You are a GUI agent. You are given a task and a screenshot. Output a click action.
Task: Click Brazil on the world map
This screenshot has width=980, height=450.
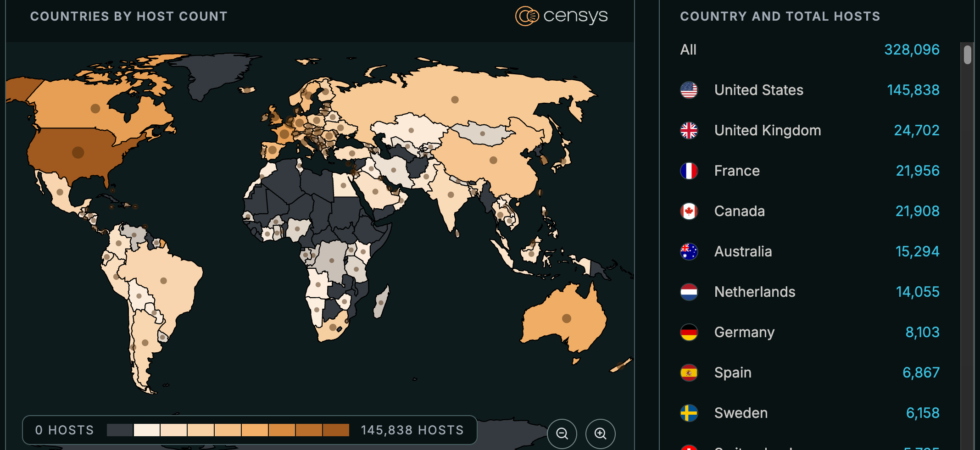(x=163, y=281)
